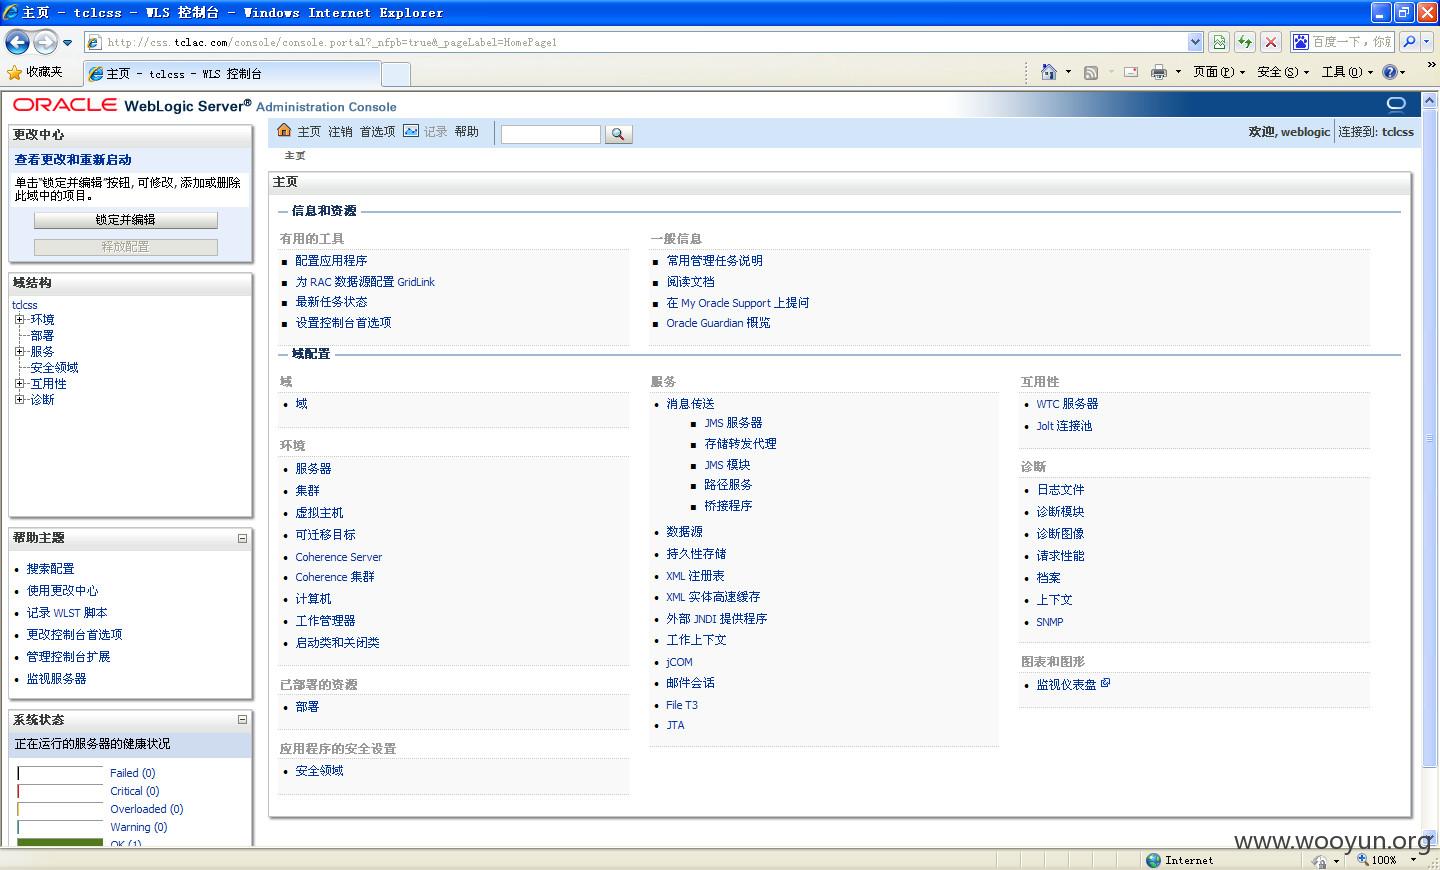Select the 主页 - tclcss browser tab
The height and width of the screenshot is (870, 1440).
click(232, 73)
